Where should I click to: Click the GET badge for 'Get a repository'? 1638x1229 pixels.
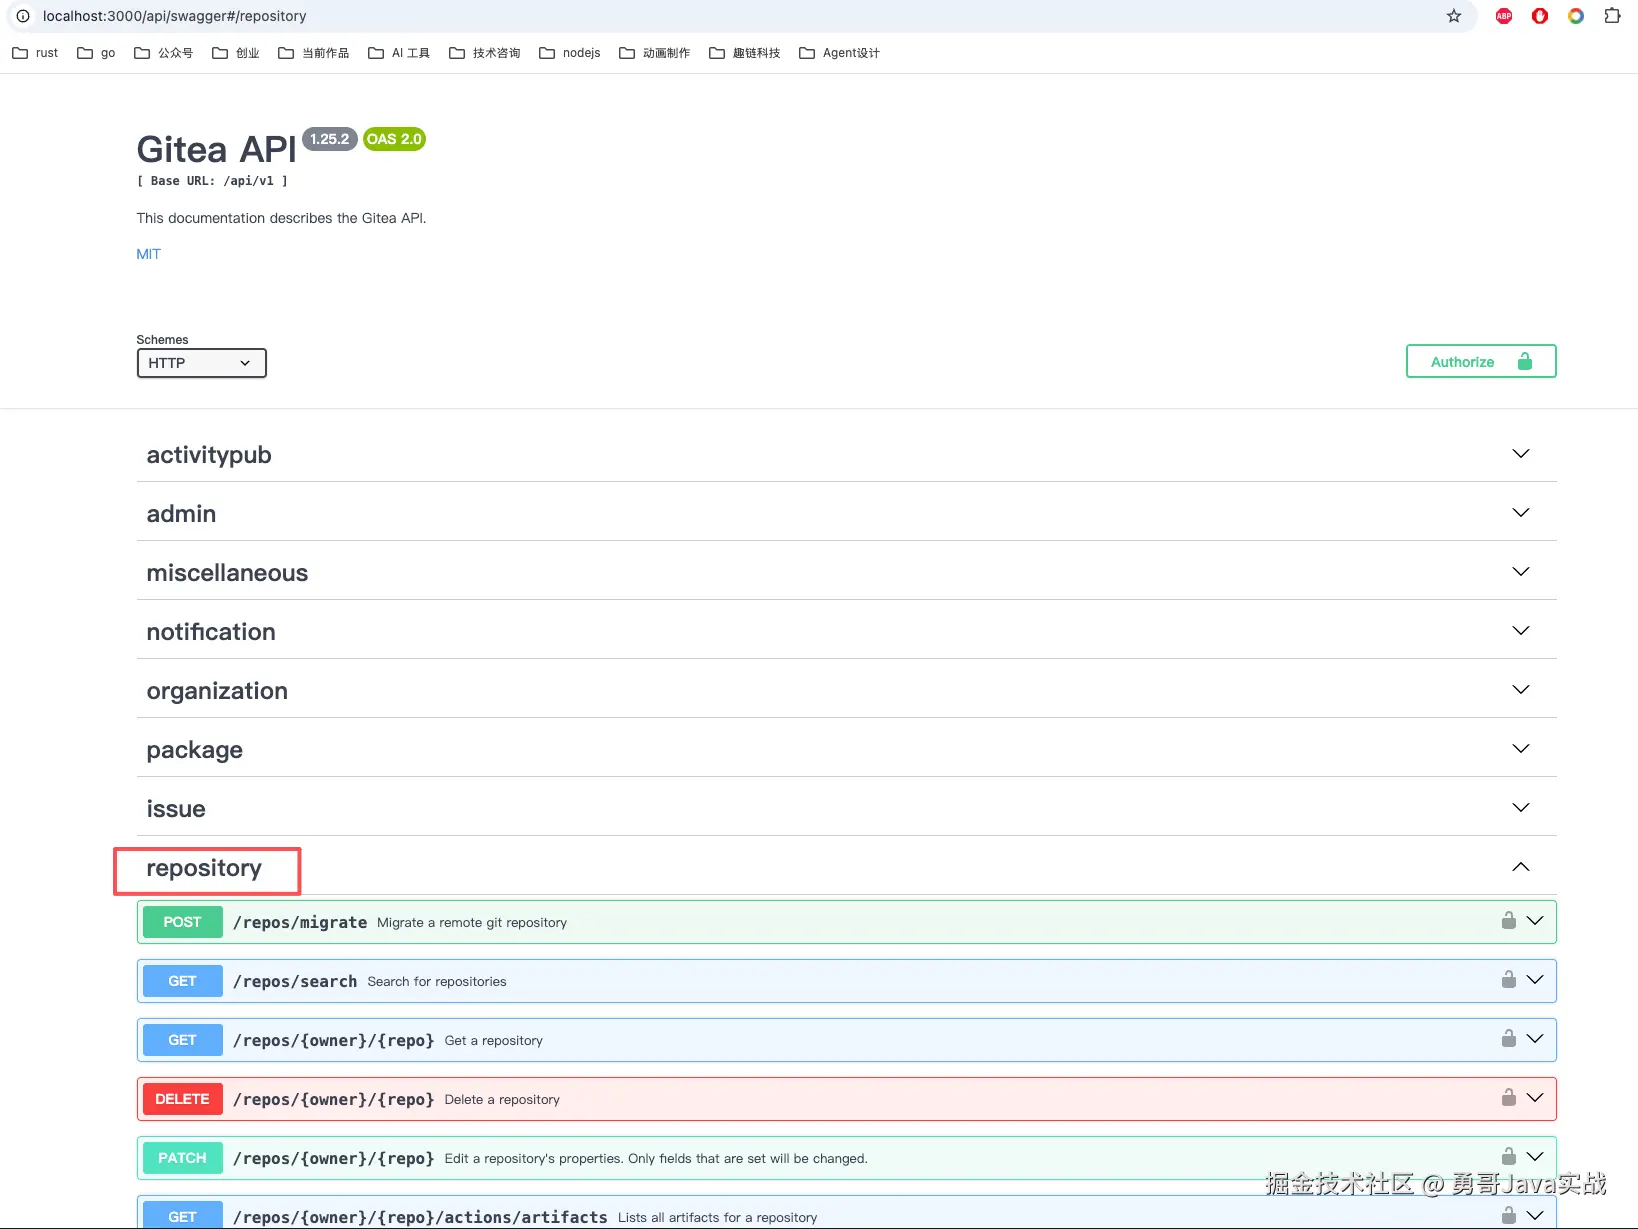point(182,1040)
